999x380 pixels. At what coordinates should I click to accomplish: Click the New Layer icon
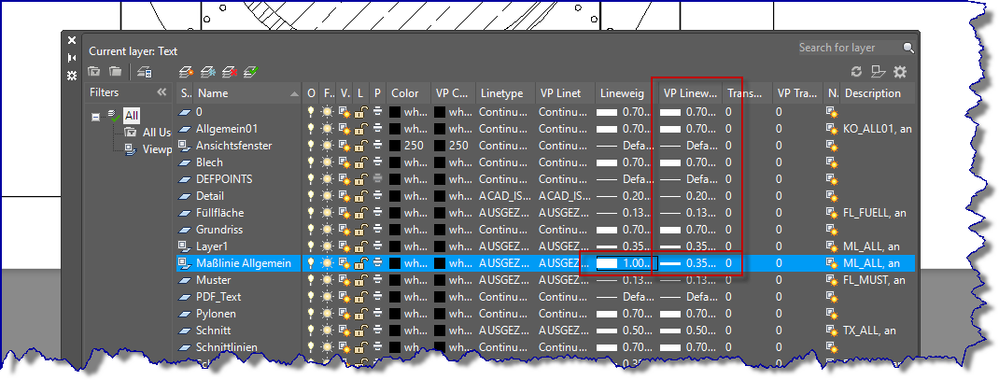click(185, 71)
